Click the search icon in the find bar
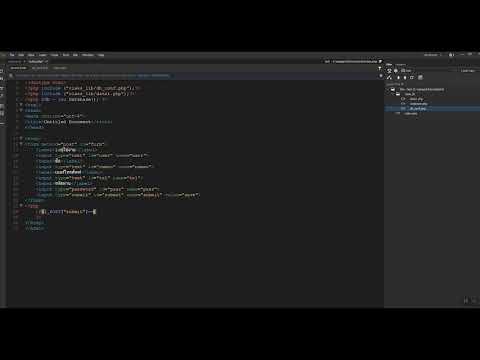 (11, 76)
